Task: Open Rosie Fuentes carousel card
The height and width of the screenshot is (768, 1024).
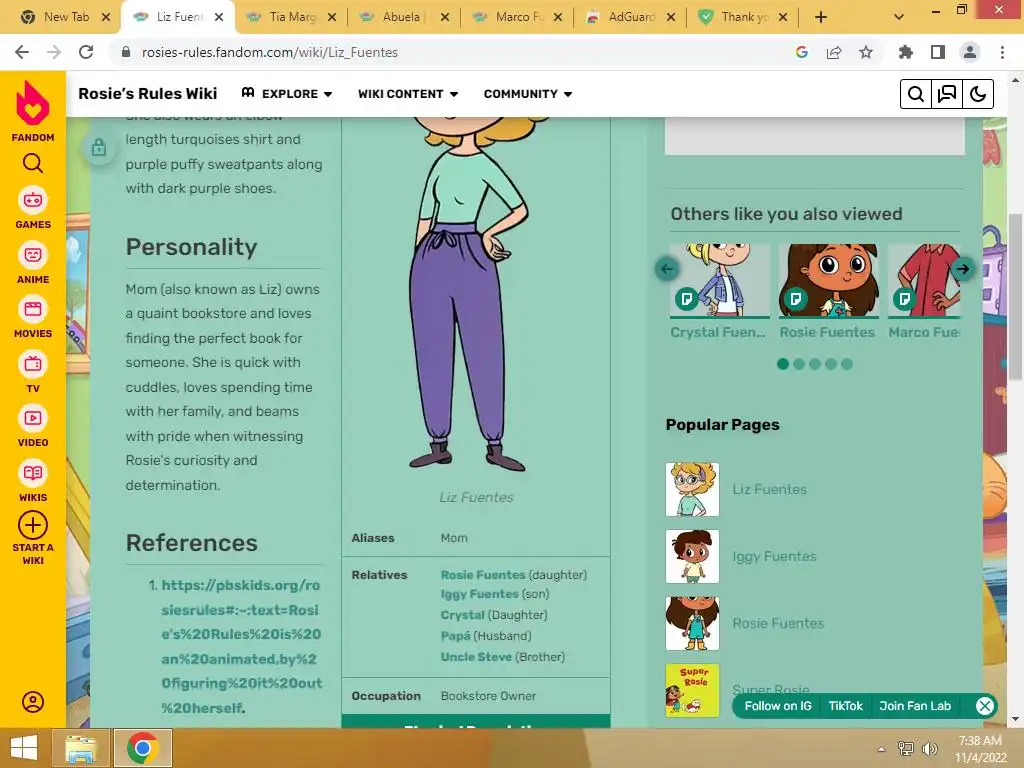Action: (828, 292)
